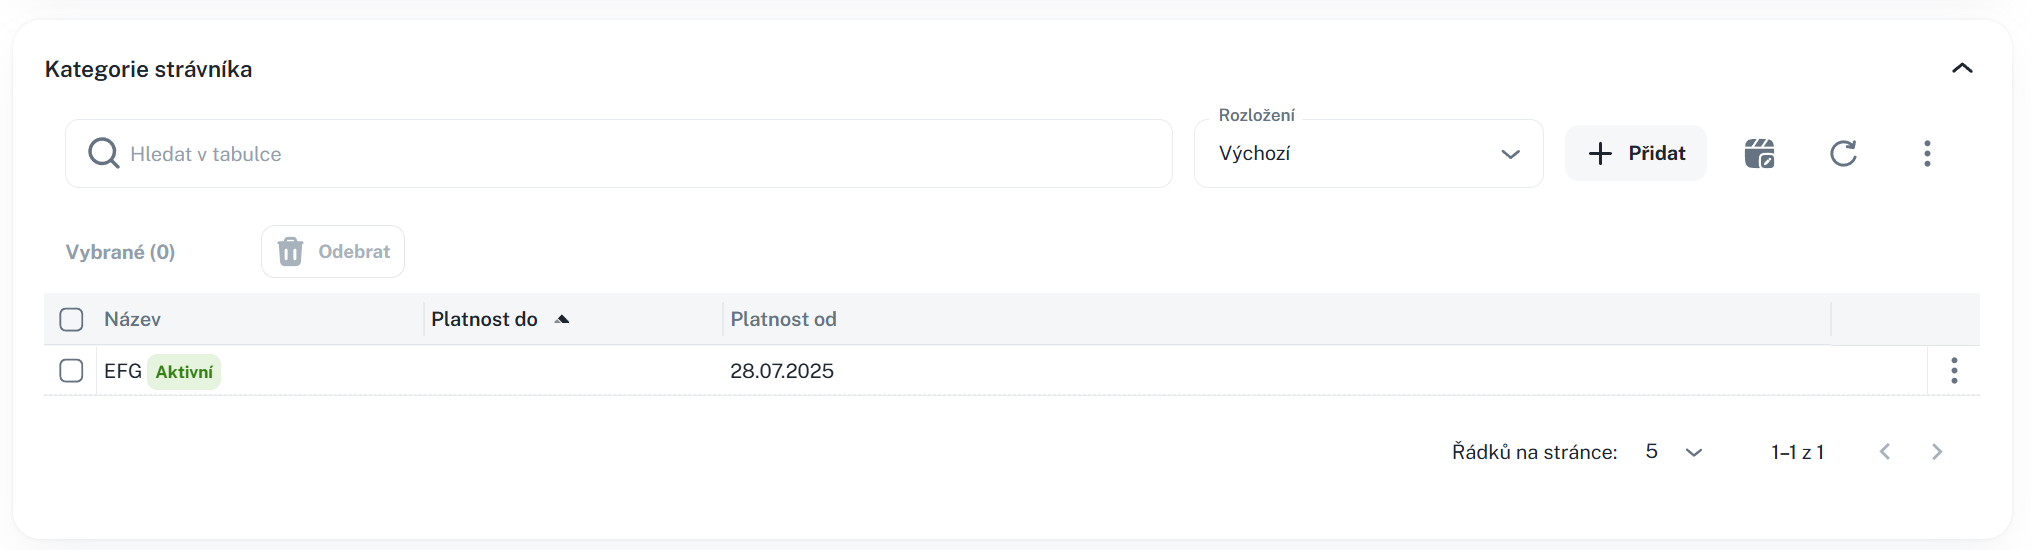
Task: Sort by the Název column header
Action: click(132, 319)
